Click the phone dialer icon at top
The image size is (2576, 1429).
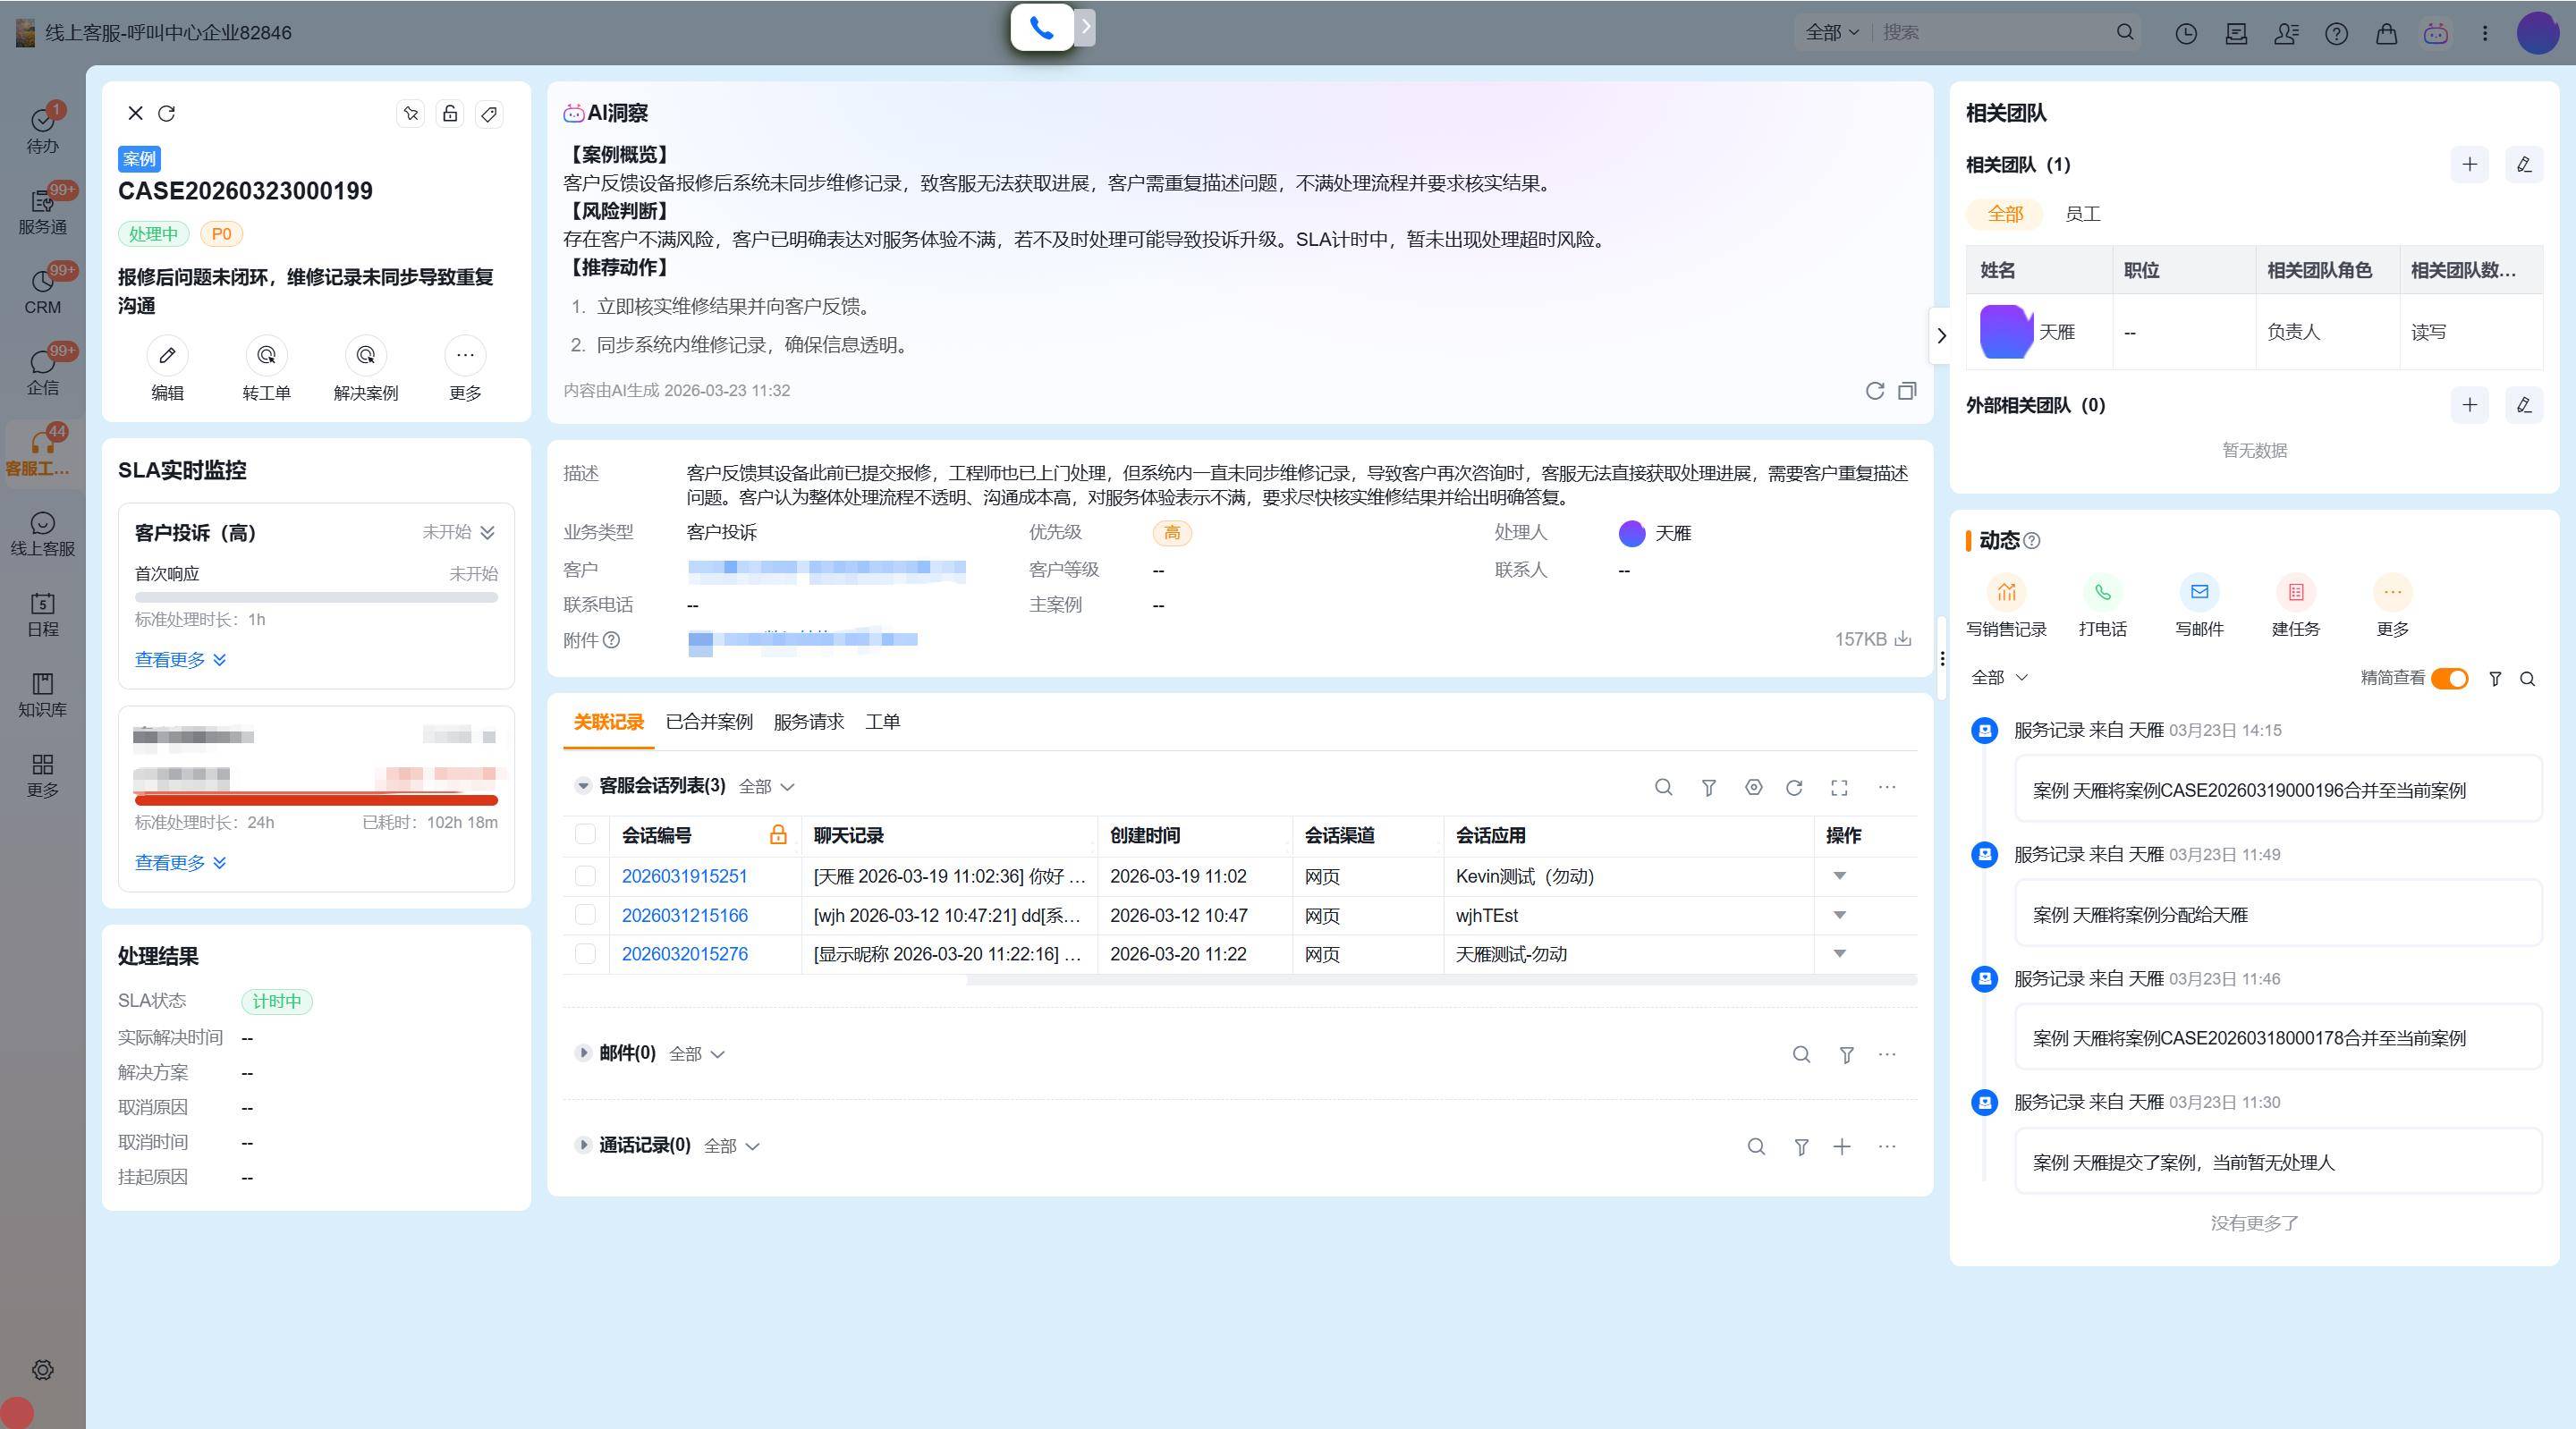click(1041, 28)
